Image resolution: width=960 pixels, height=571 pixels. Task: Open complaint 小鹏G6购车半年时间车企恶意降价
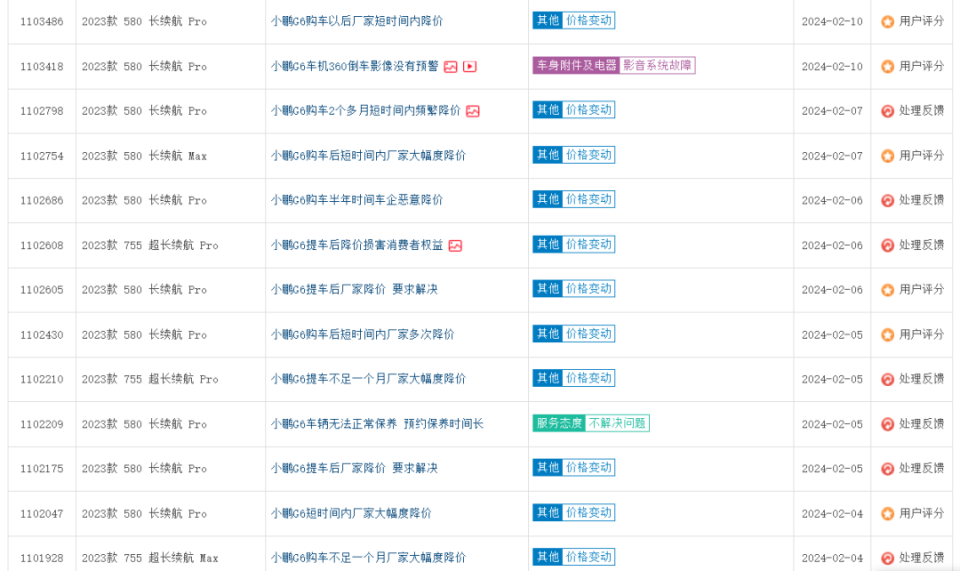pos(357,200)
